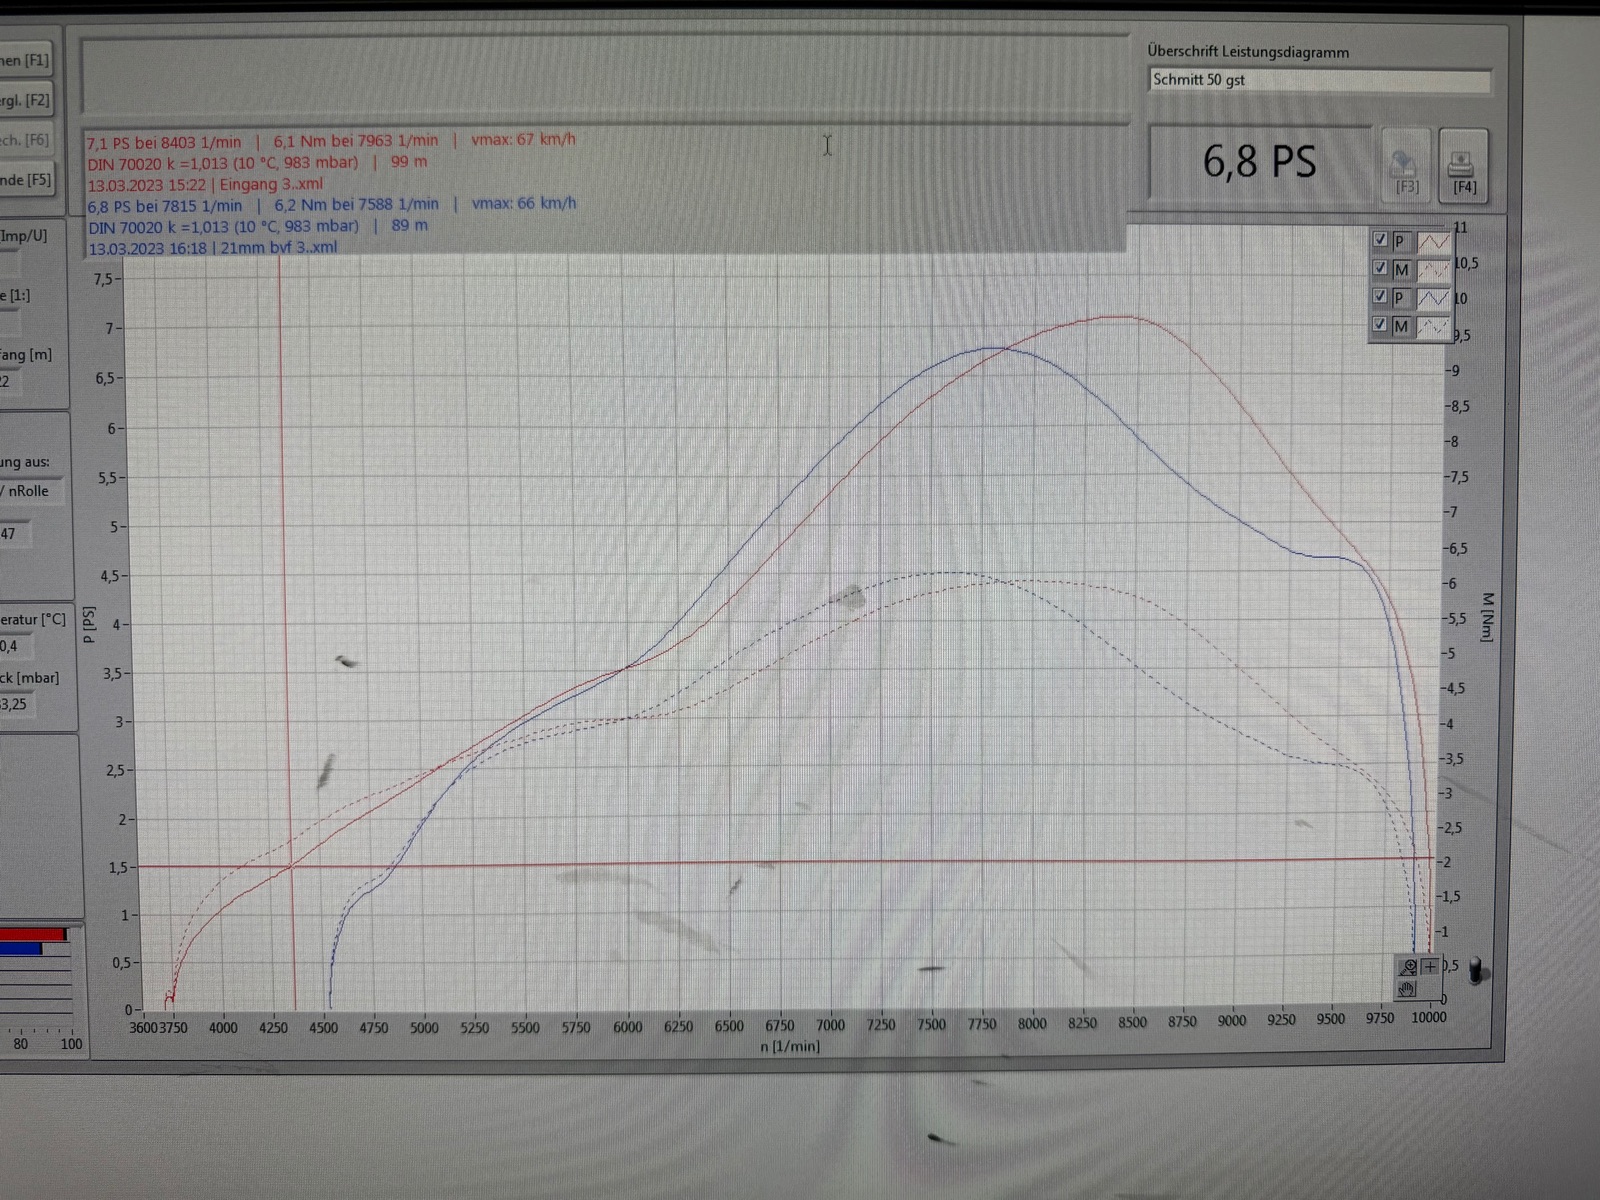Image resolution: width=1600 pixels, height=1200 pixels.
Task: Open red power curve line style
Action: pos(1433,241)
